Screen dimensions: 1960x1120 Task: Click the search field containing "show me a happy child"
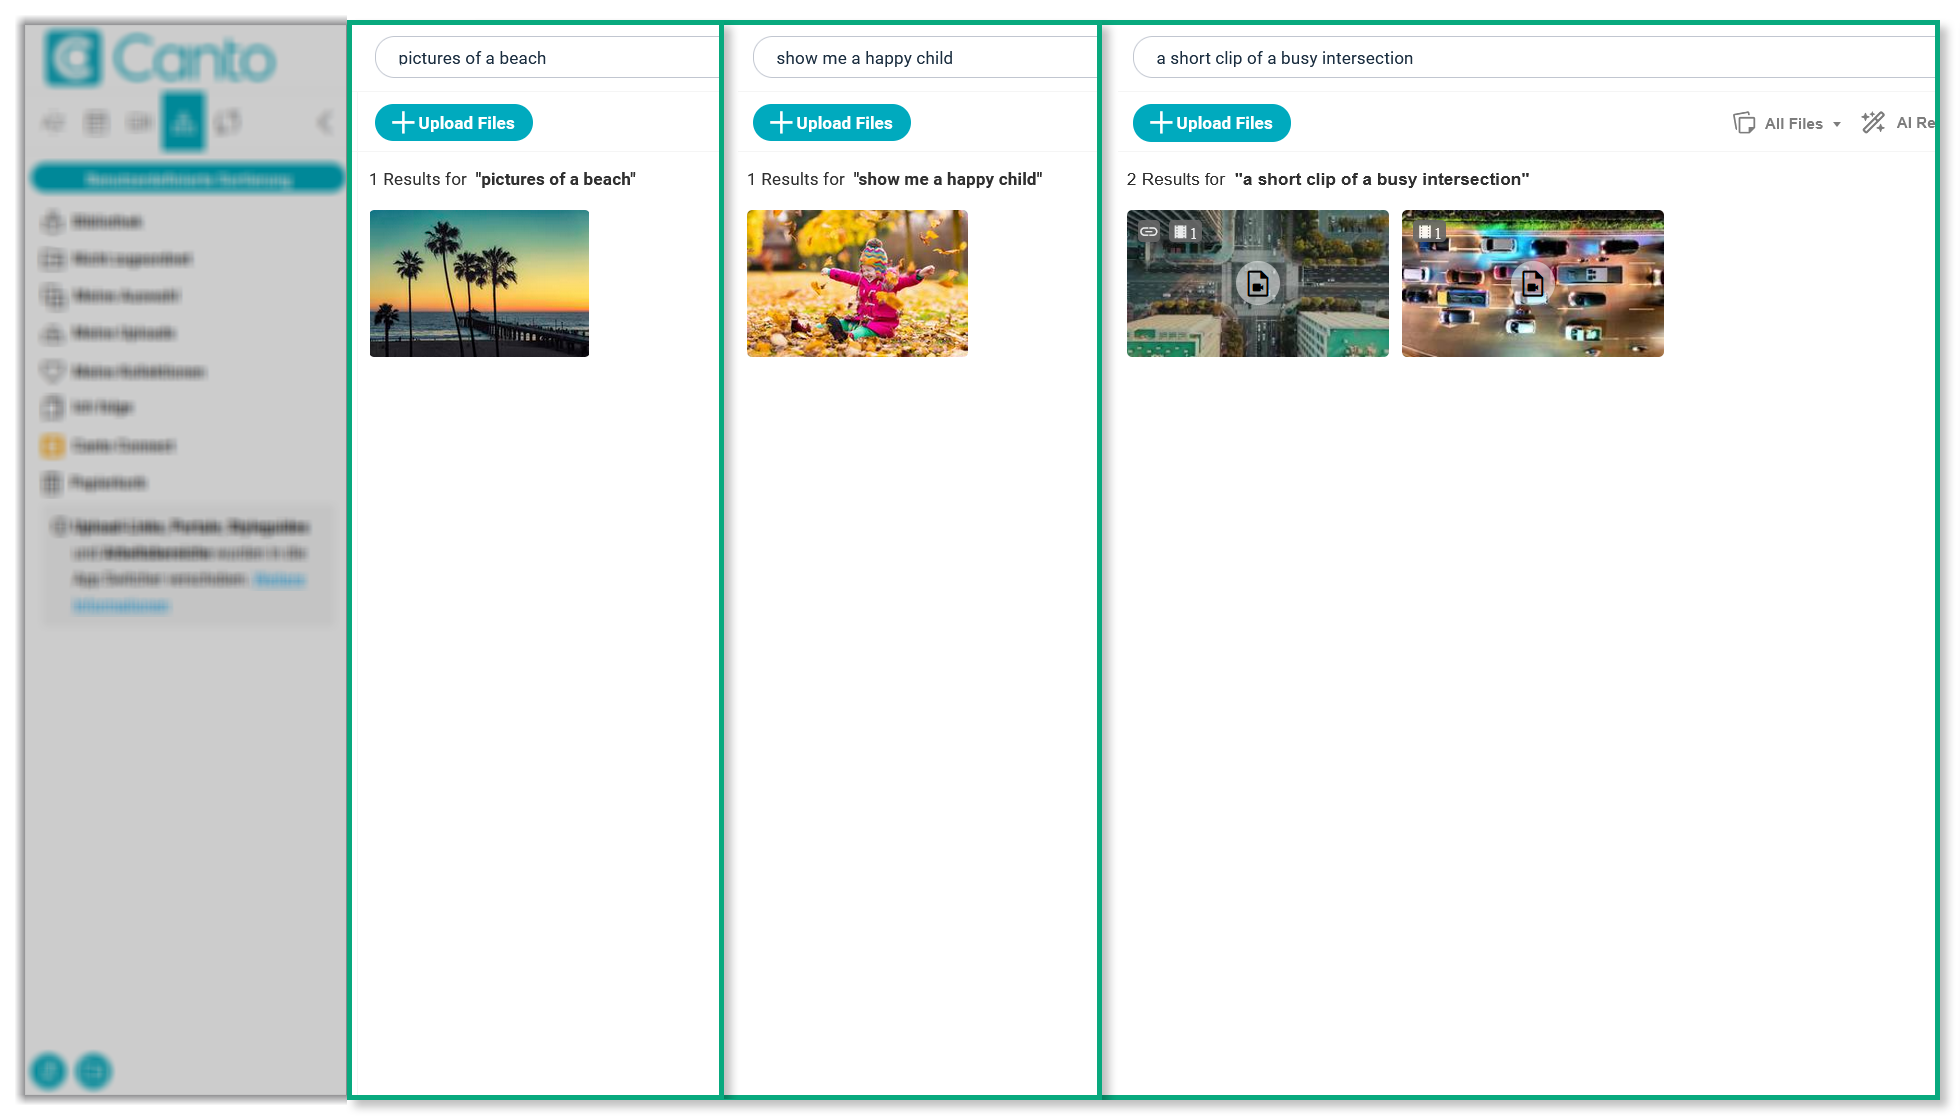925,58
